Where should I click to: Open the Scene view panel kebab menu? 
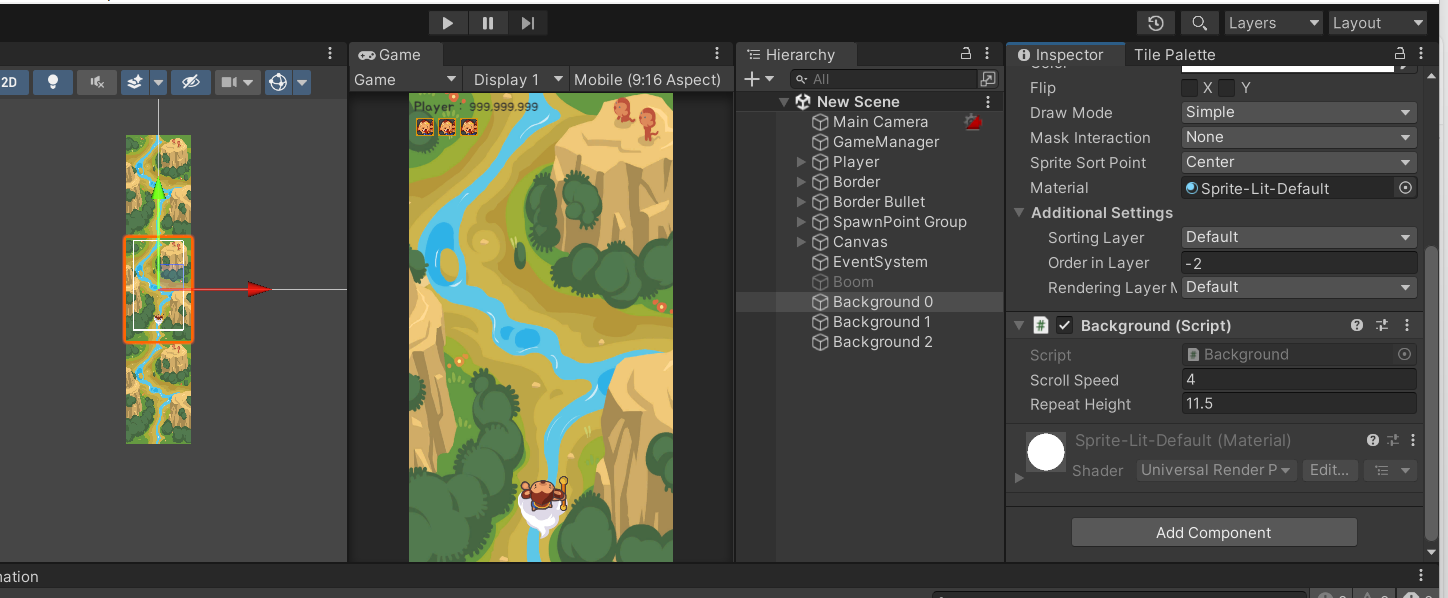pos(331,54)
